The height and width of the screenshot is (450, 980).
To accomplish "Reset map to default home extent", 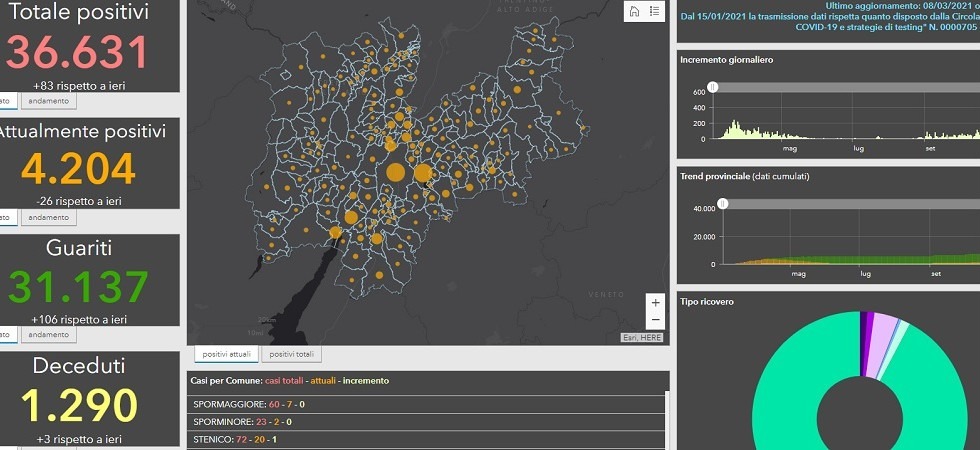I will coord(634,11).
